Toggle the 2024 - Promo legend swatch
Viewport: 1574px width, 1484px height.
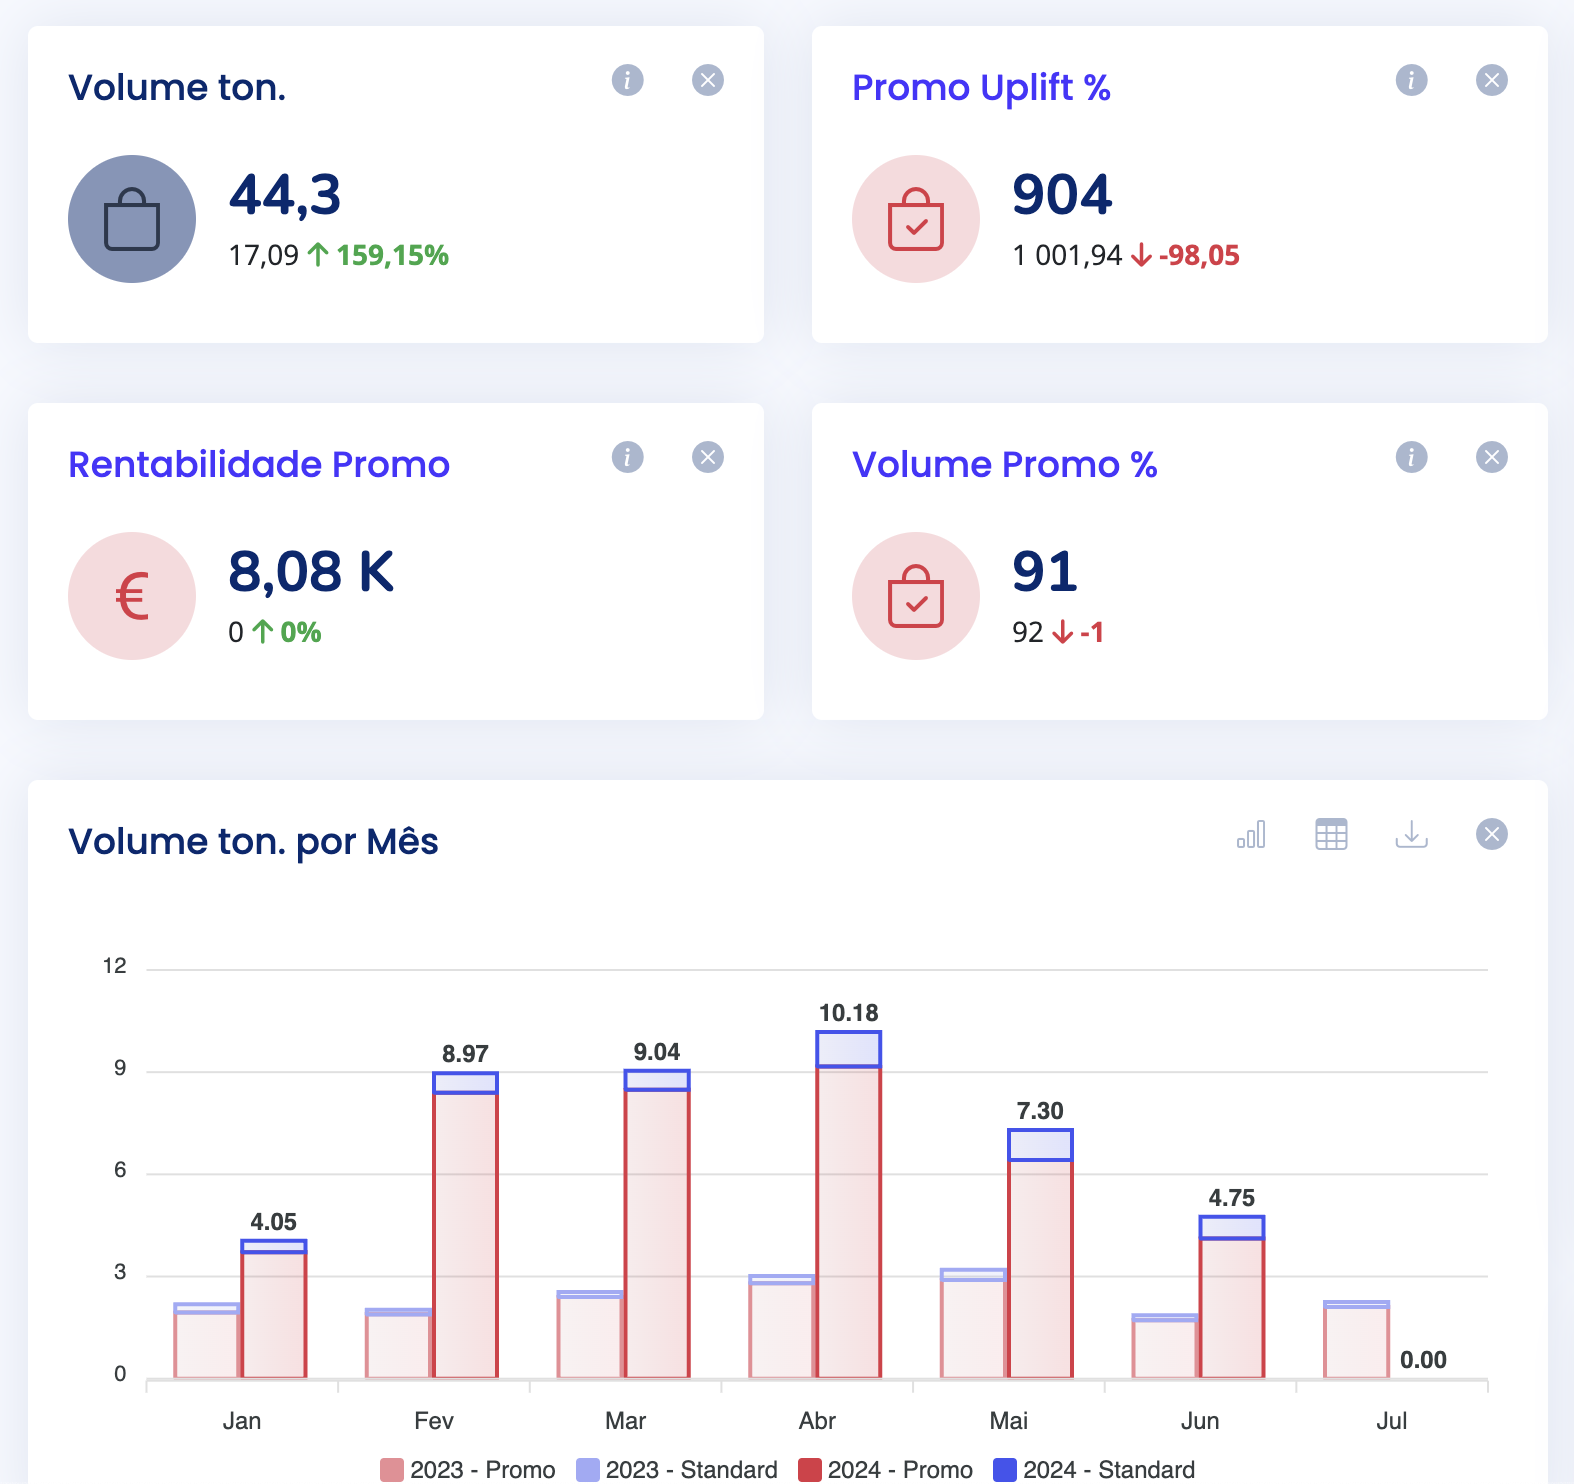click(x=810, y=1469)
